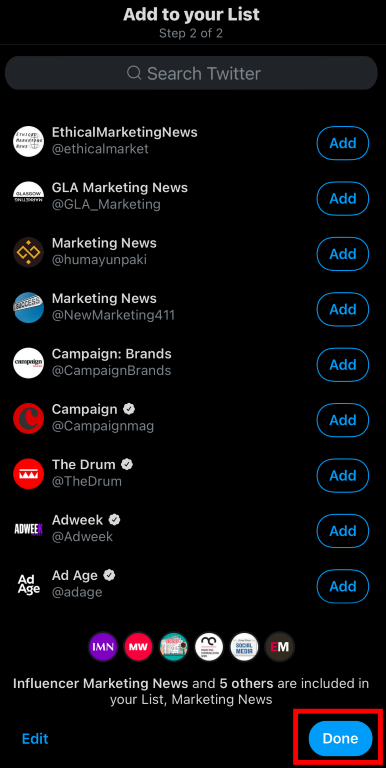Tap the Adweek logo avatar

click(x=28, y=528)
